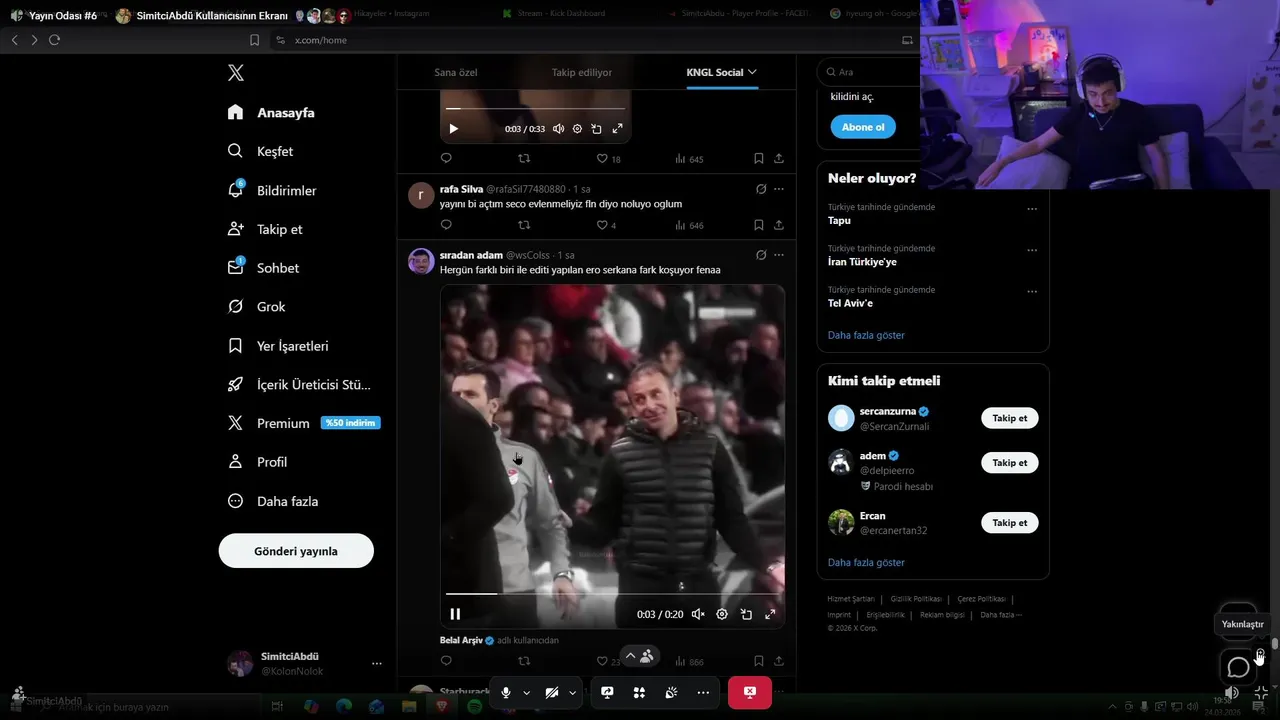
Task: Go to Anasayfa in the sidebar
Action: click(x=271, y=112)
